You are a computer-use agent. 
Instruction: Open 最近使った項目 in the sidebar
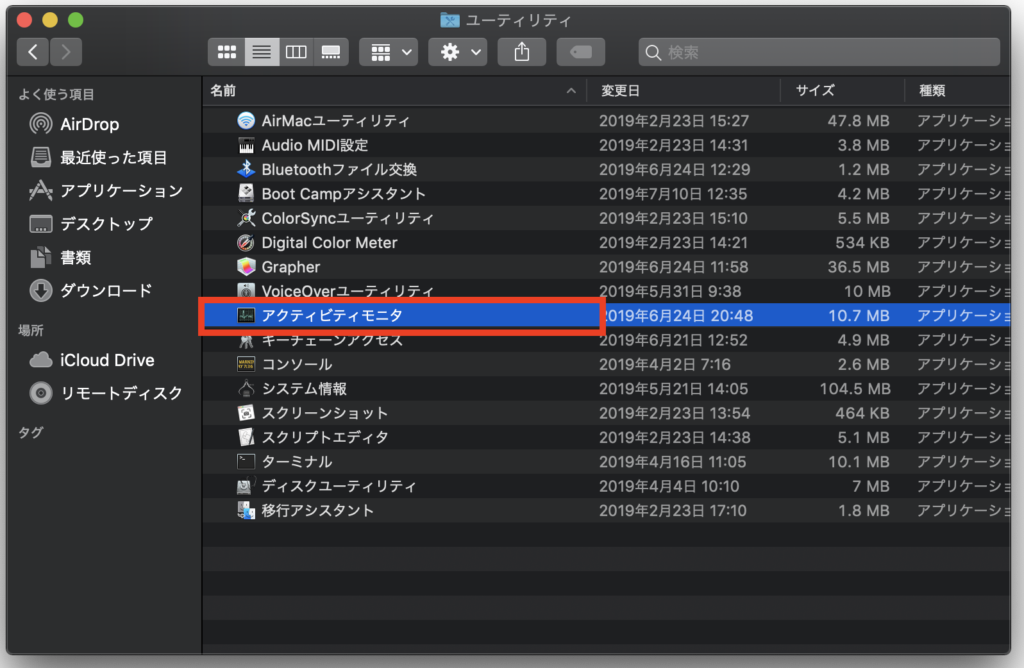click(98, 157)
